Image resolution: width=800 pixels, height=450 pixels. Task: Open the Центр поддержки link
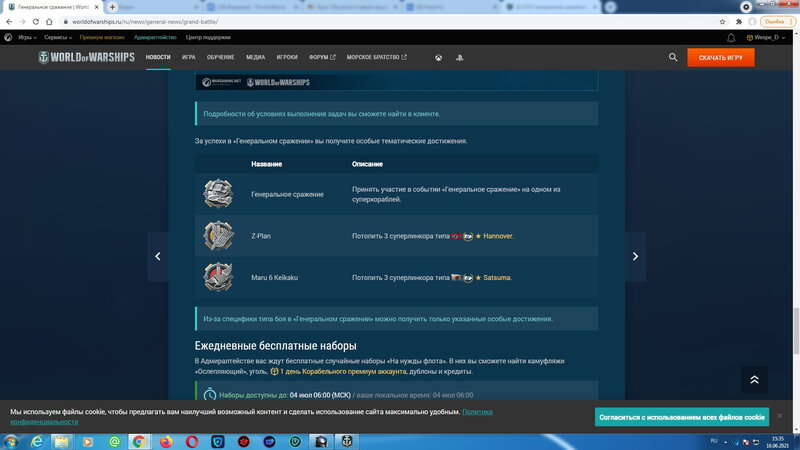(x=208, y=37)
